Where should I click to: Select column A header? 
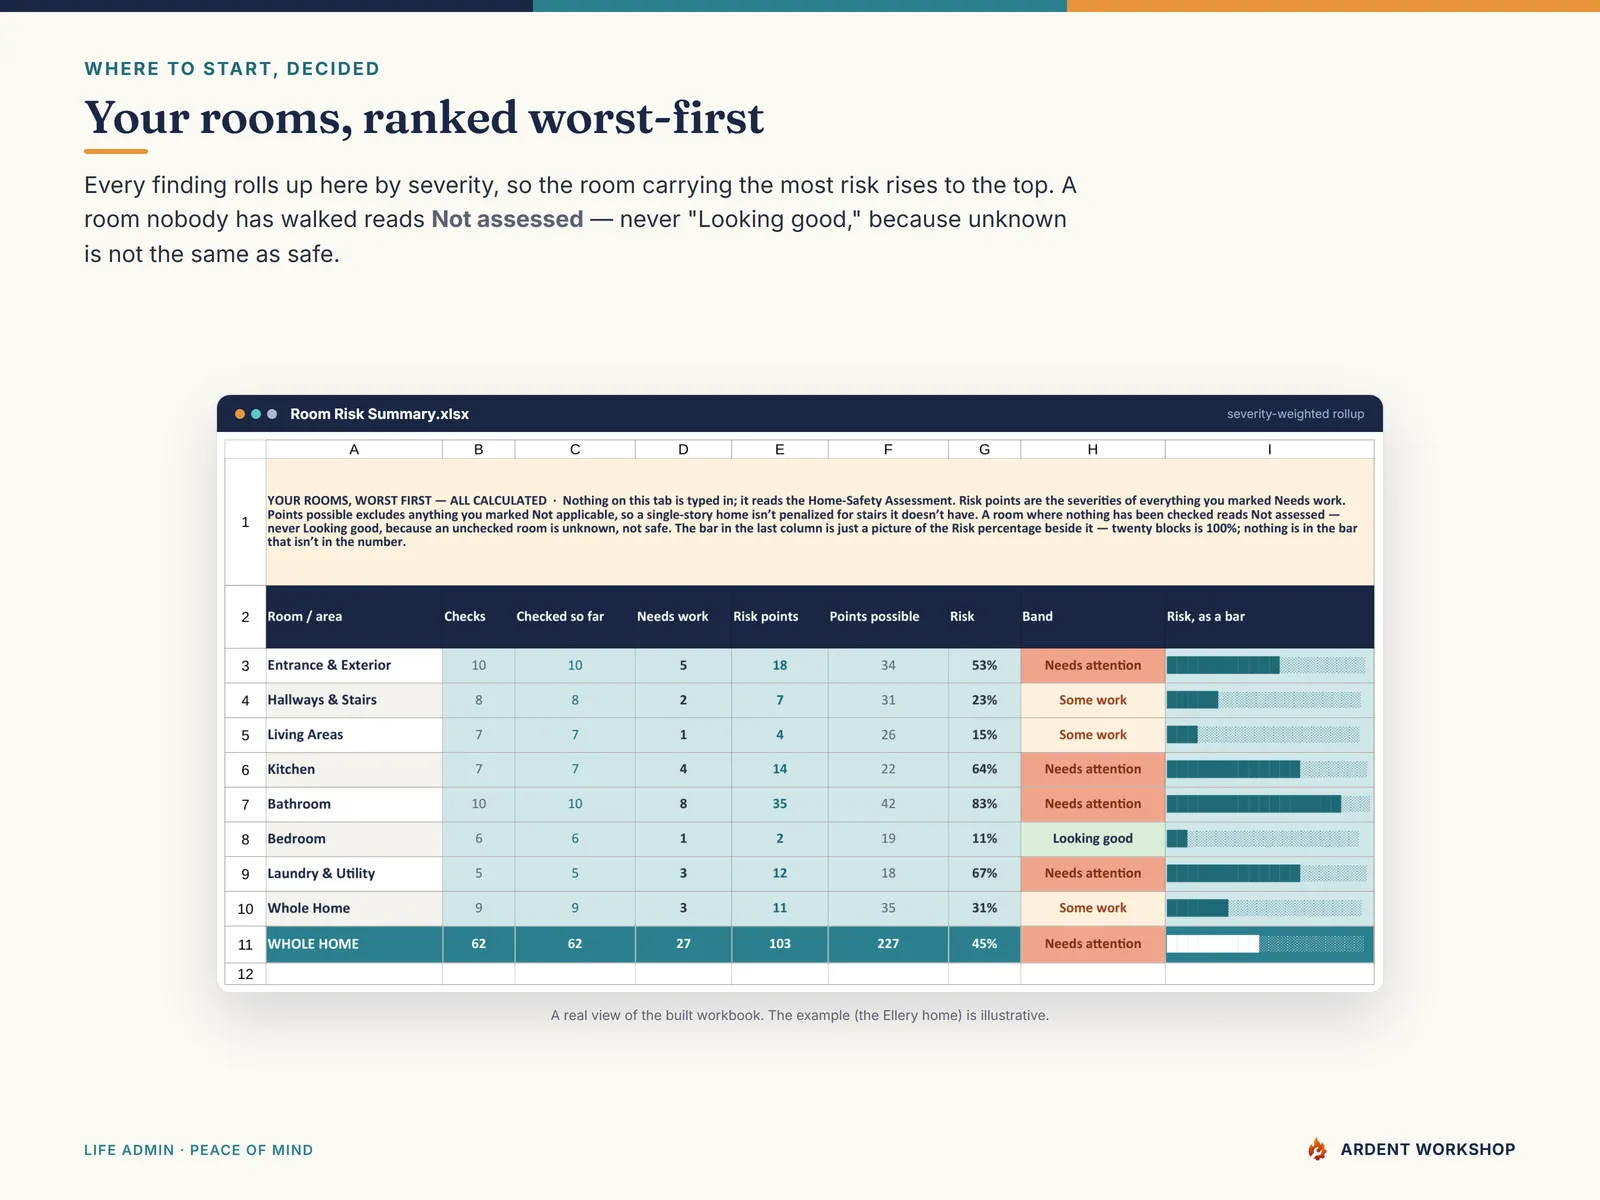tap(354, 450)
